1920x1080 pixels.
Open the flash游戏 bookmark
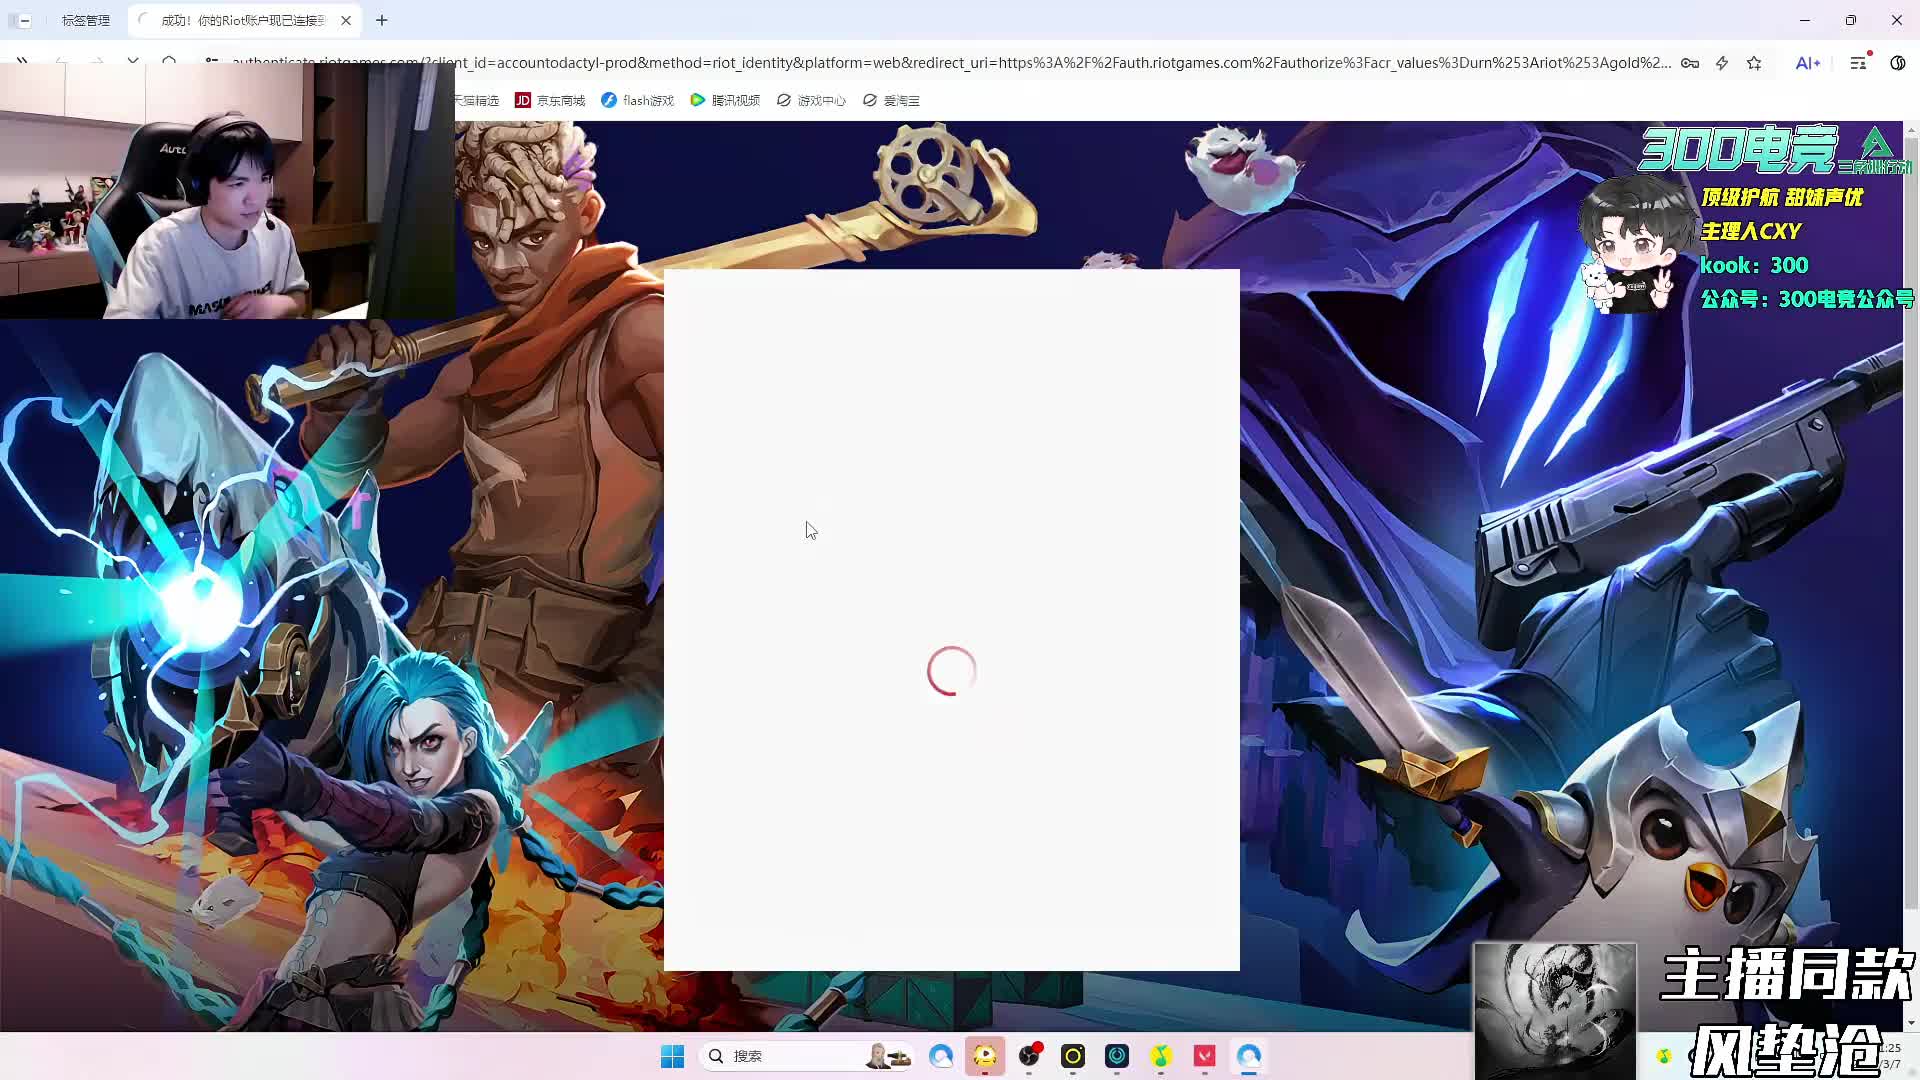tap(638, 100)
